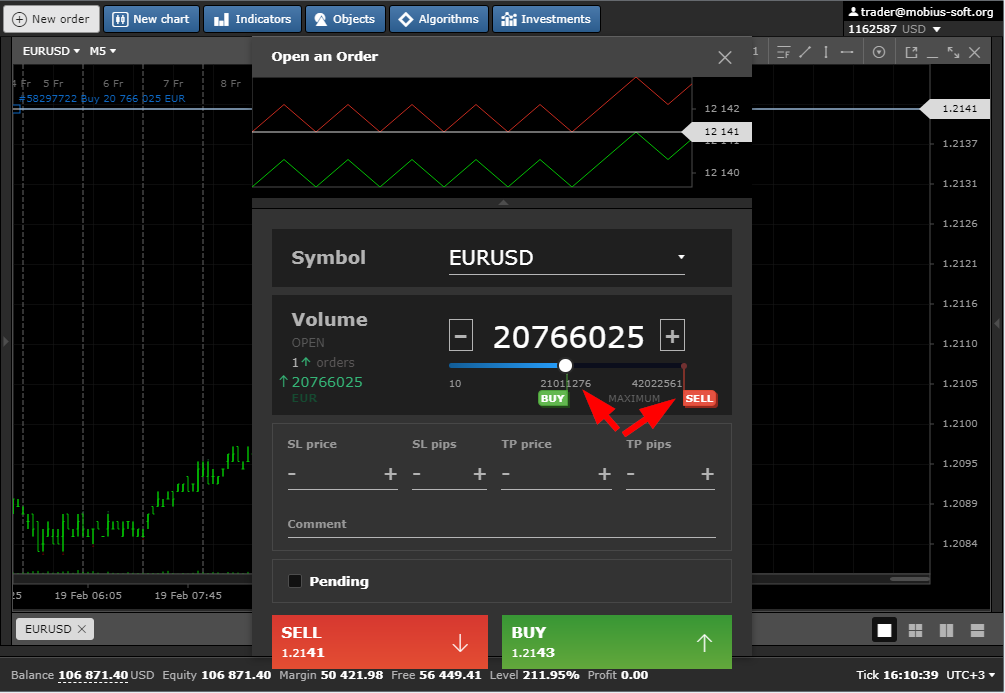
Task: Open the circled down-arrow chart menu
Action: pos(879,53)
